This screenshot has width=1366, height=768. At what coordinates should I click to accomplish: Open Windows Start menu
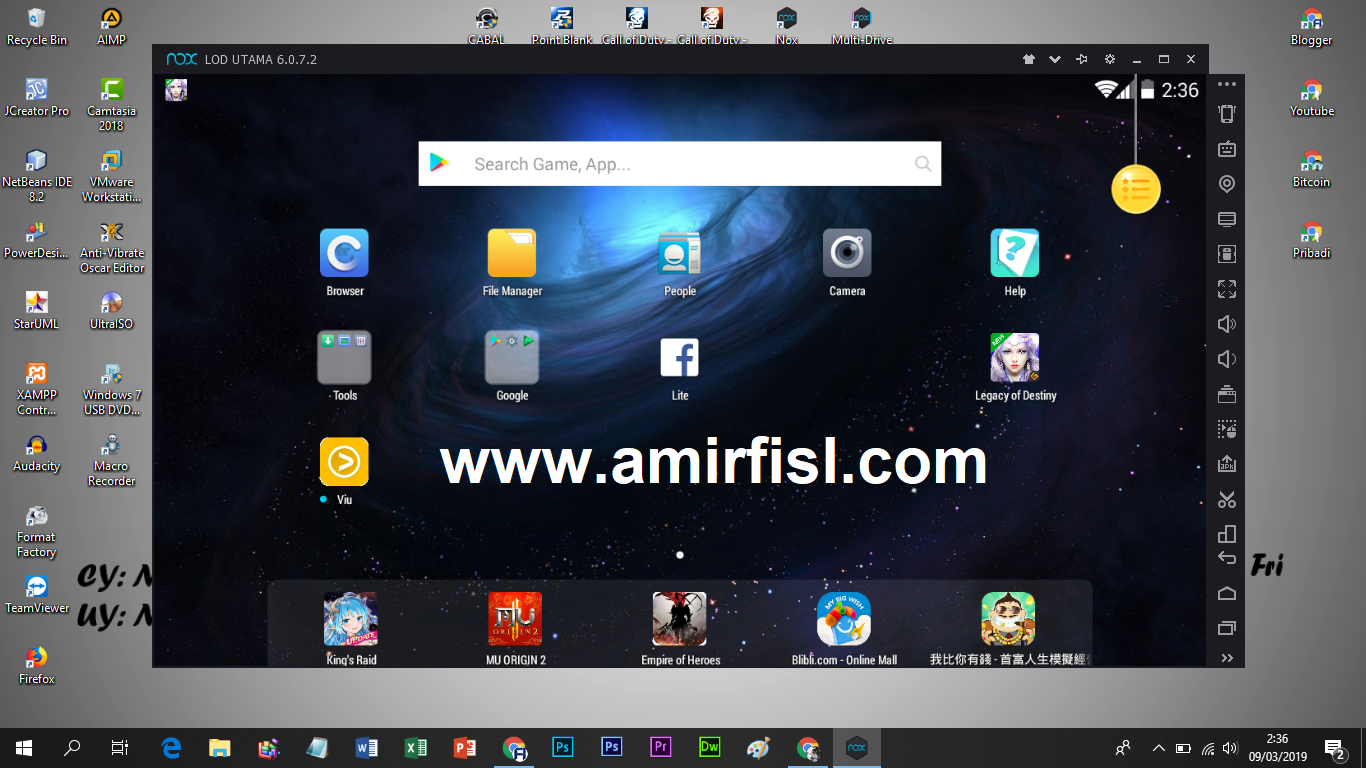point(24,748)
